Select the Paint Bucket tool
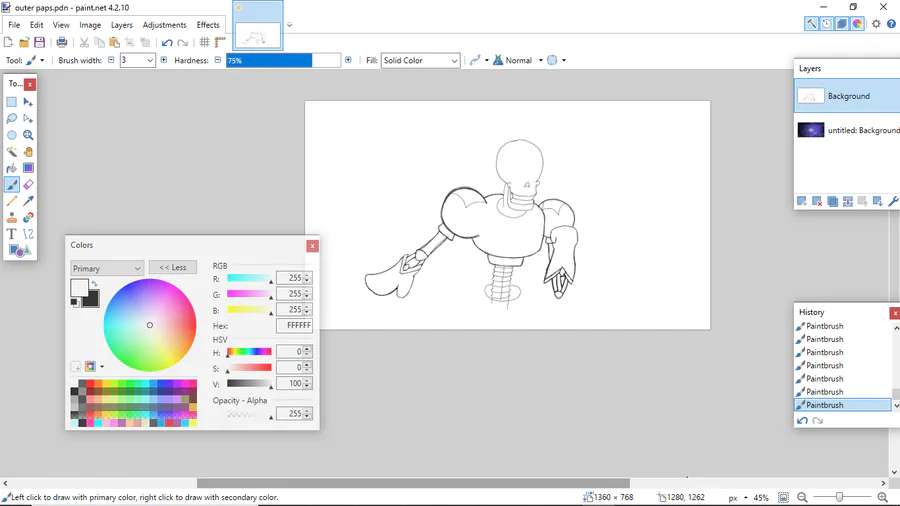This screenshot has width=900, height=506. point(11,168)
